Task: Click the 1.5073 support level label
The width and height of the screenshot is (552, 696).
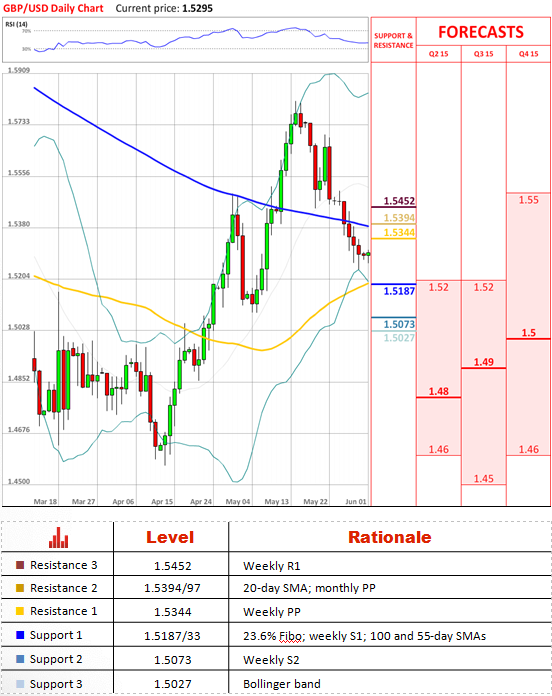Action: coord(399,324)
